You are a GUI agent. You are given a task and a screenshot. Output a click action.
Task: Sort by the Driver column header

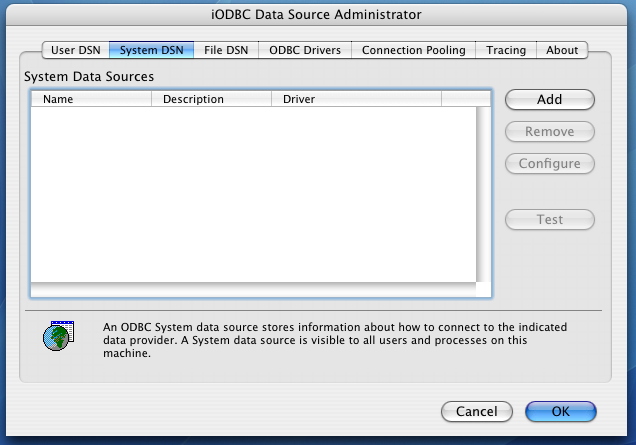[356, 99]
